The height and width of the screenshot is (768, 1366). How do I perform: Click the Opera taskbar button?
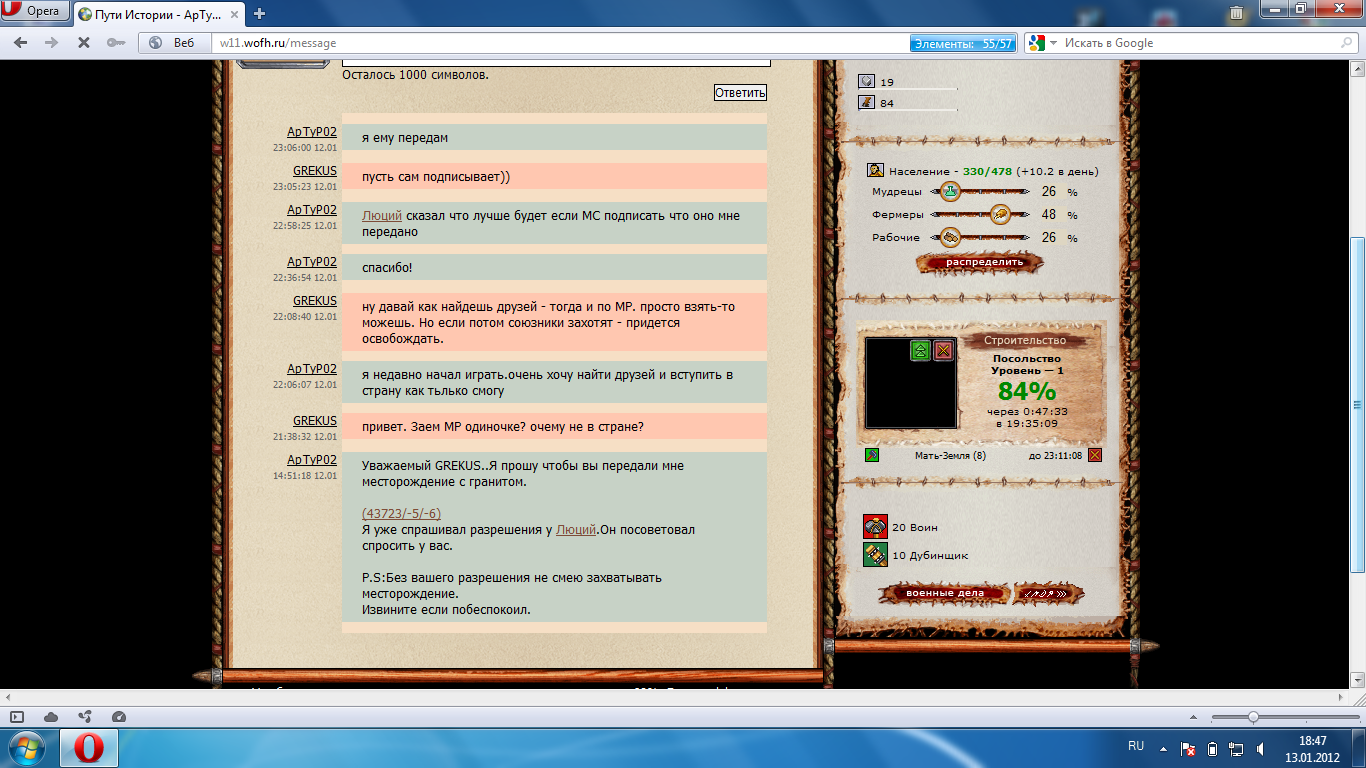click(89, 748)
